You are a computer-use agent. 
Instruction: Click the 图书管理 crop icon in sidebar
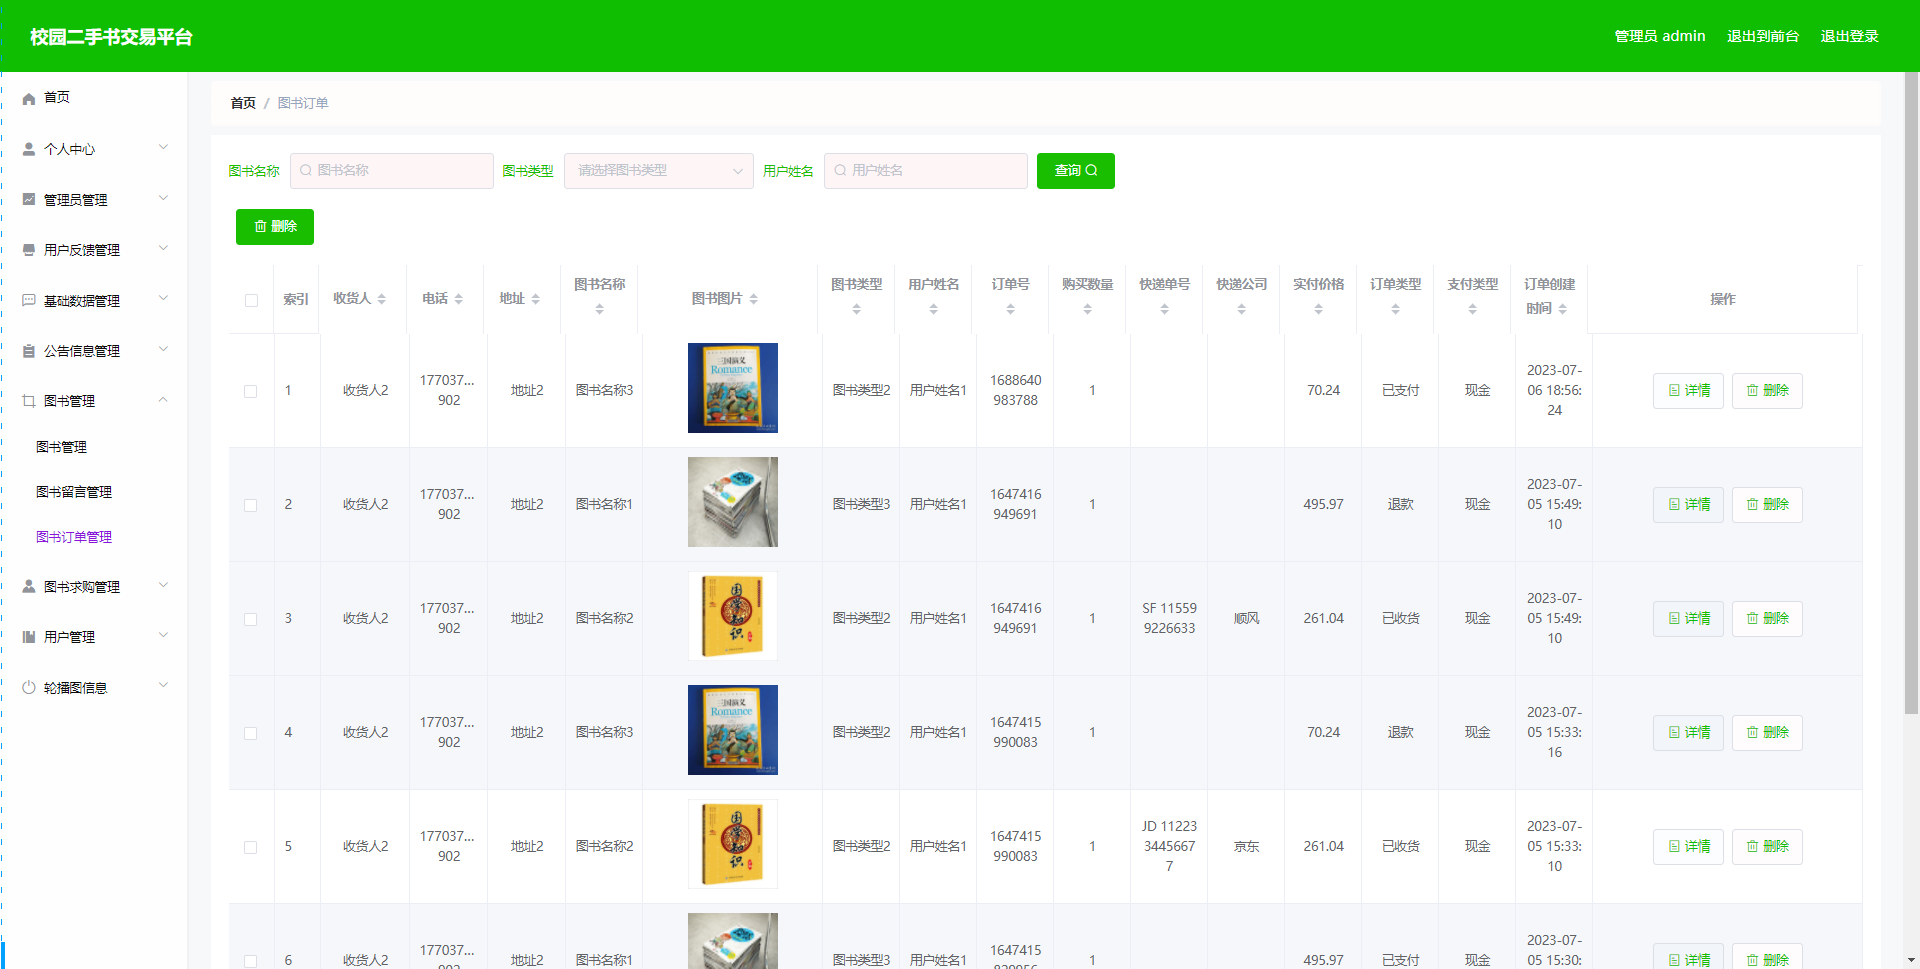coord(29,401)
